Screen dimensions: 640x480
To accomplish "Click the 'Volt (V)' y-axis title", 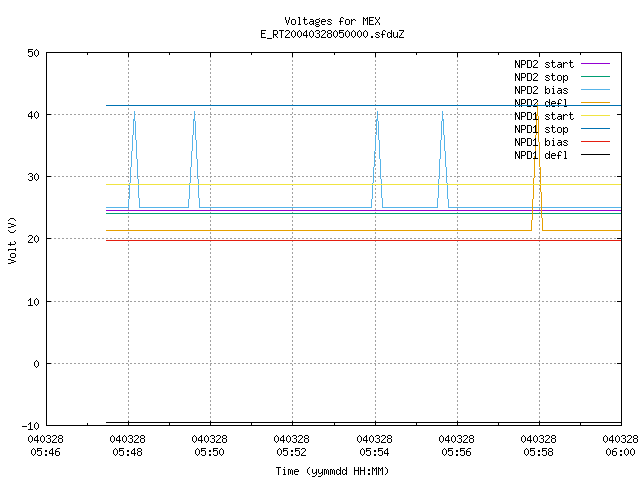I will point(12,240).
